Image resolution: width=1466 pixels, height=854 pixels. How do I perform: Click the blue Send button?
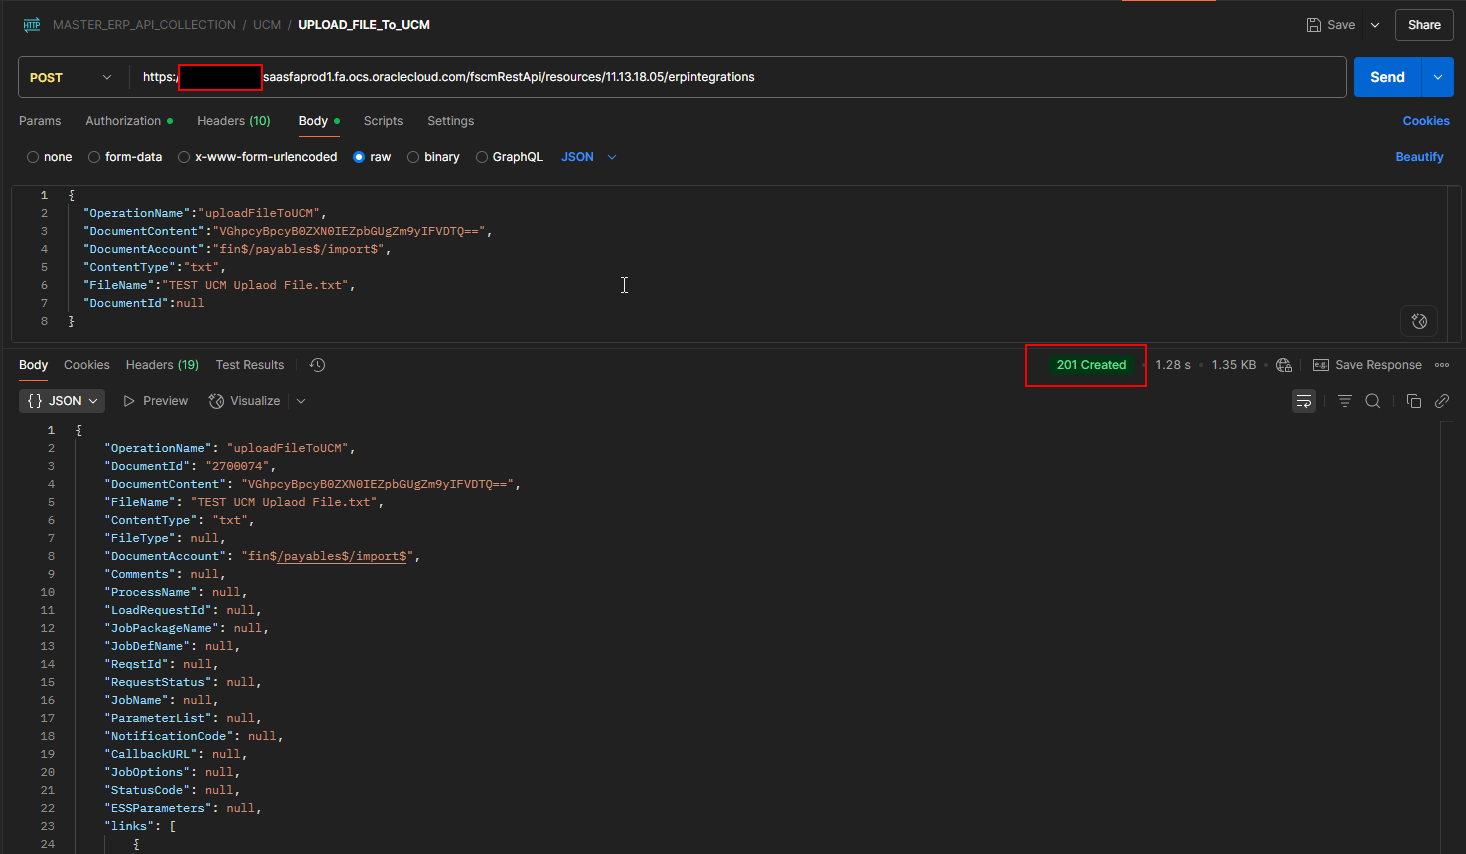click(x=1388, y=77)
